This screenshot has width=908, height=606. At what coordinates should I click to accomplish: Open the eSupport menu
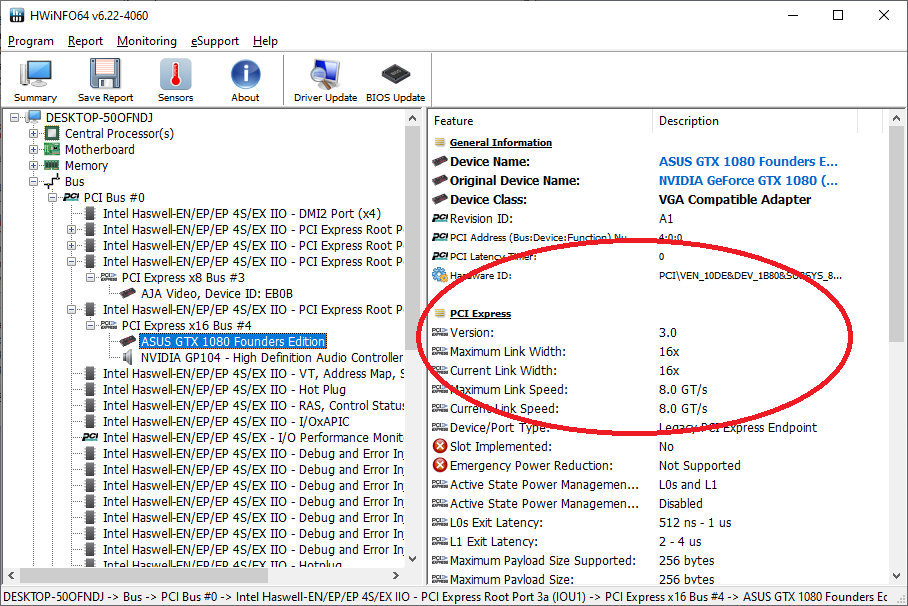pos(214,41)
